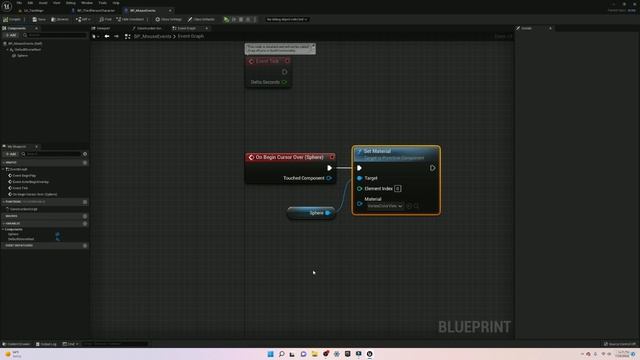Switch to the BP_ThirdPersonCharacter tab
Image resolution: width=640 pixels, height=360 pixels.
96,11
